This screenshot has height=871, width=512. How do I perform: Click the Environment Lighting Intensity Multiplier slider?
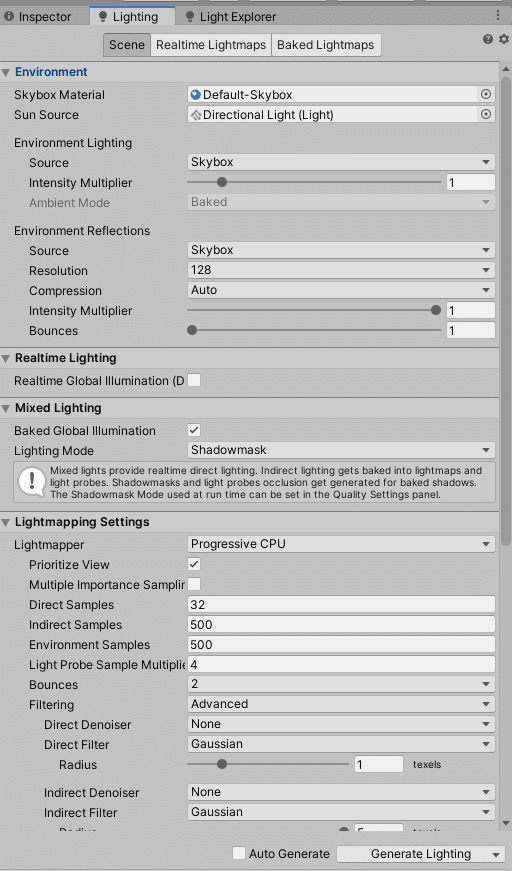[x=314, y=182]
